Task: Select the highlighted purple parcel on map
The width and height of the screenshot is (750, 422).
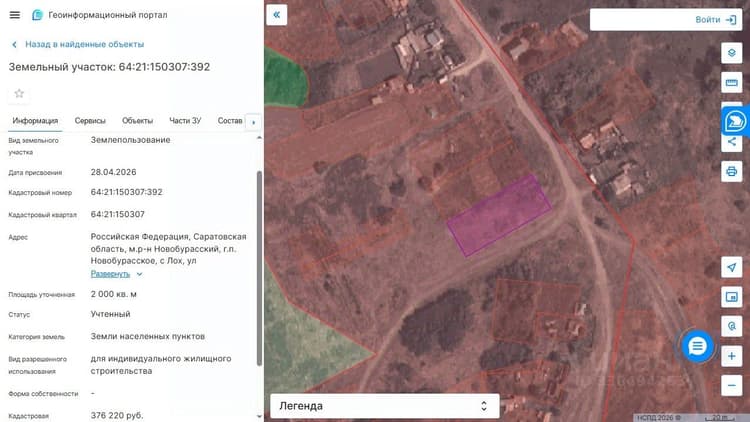Action: [x=499, y=215]
